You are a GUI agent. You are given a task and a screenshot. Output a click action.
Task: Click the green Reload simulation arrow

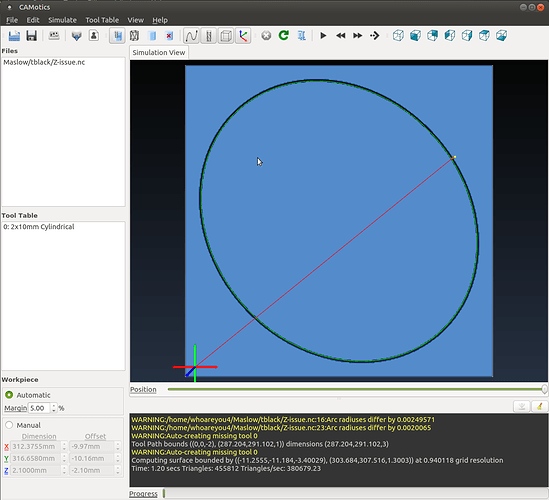tap(284, 35)
